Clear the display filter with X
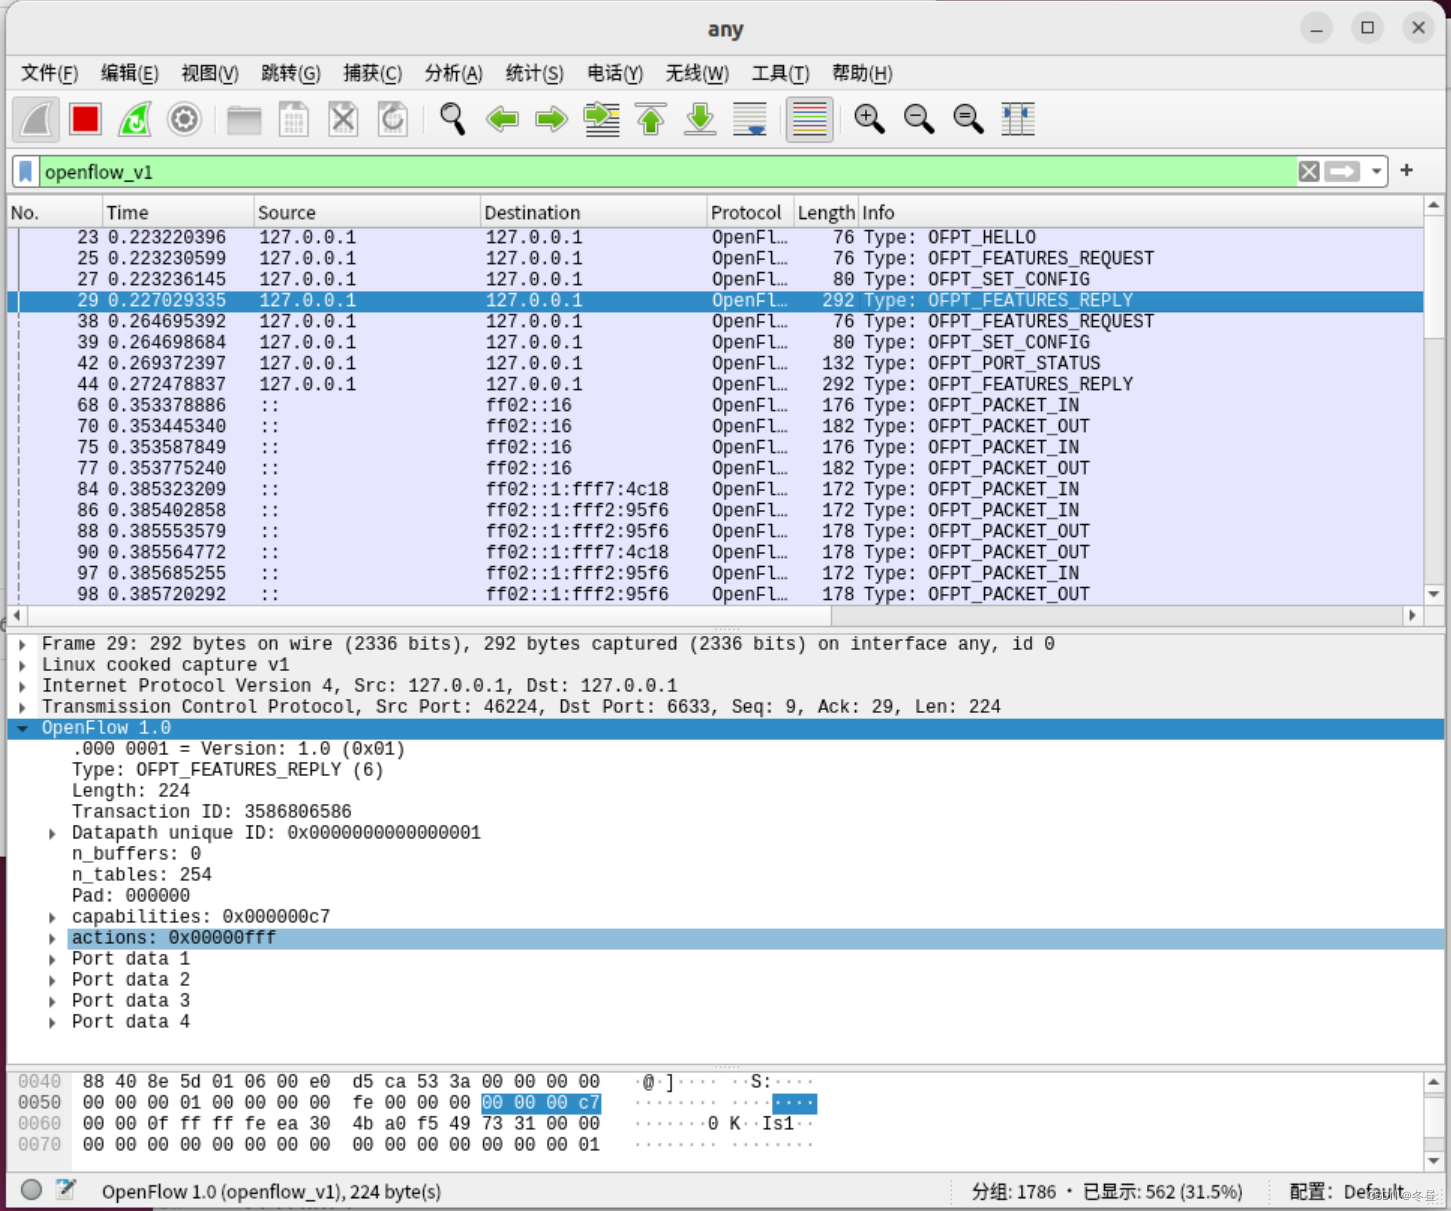Image resolution: width=1451 pixels, height=1211 pixels. (x=1309, y=172)
